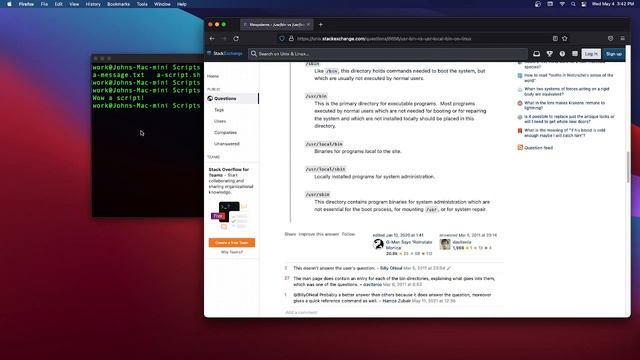Open Tags in the left sidebar
Viewport: 640px width, 360px height.
[x=219, y=110]
